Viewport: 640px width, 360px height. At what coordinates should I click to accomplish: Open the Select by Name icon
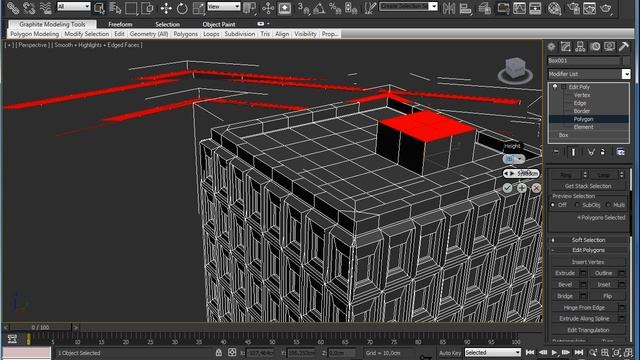point(116,7)
